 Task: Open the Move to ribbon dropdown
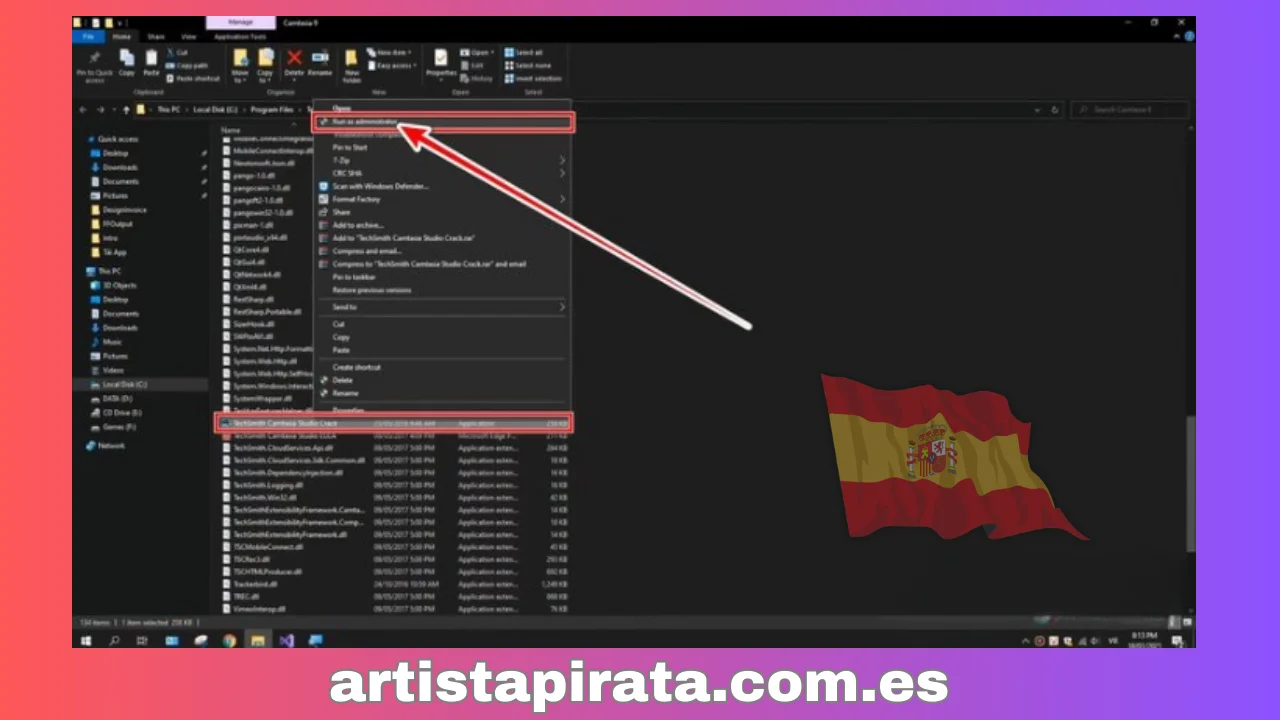[x=240, y=66]
